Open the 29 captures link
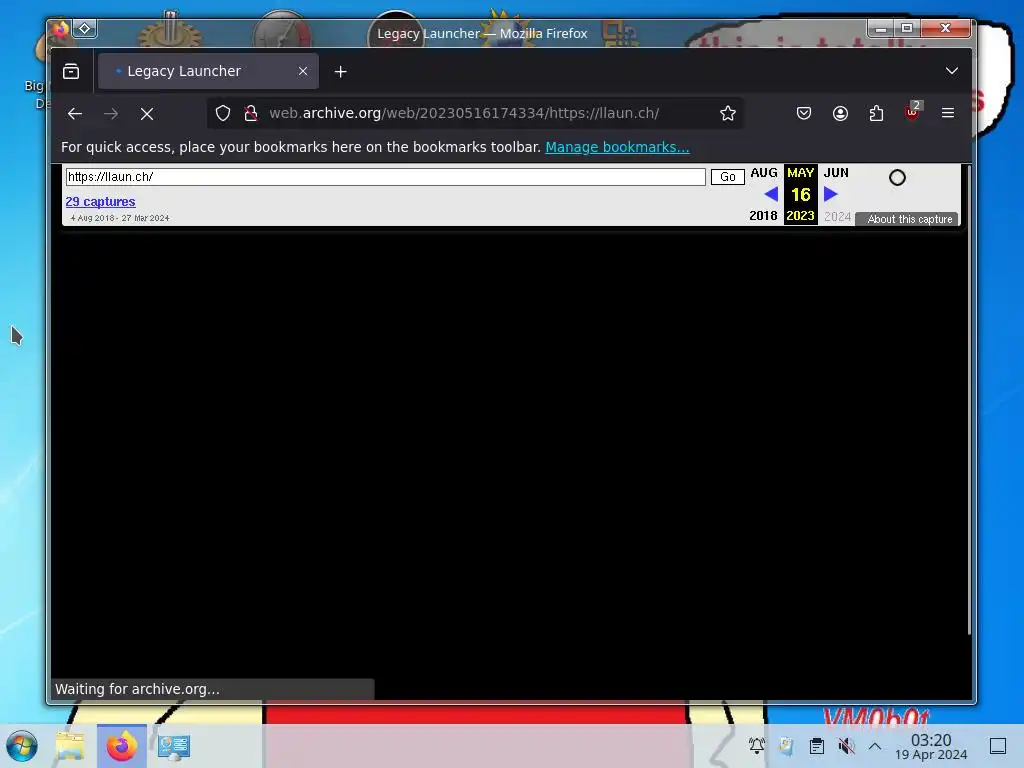Viewport: 1024px width, 768px height. (x=100, y=202)
